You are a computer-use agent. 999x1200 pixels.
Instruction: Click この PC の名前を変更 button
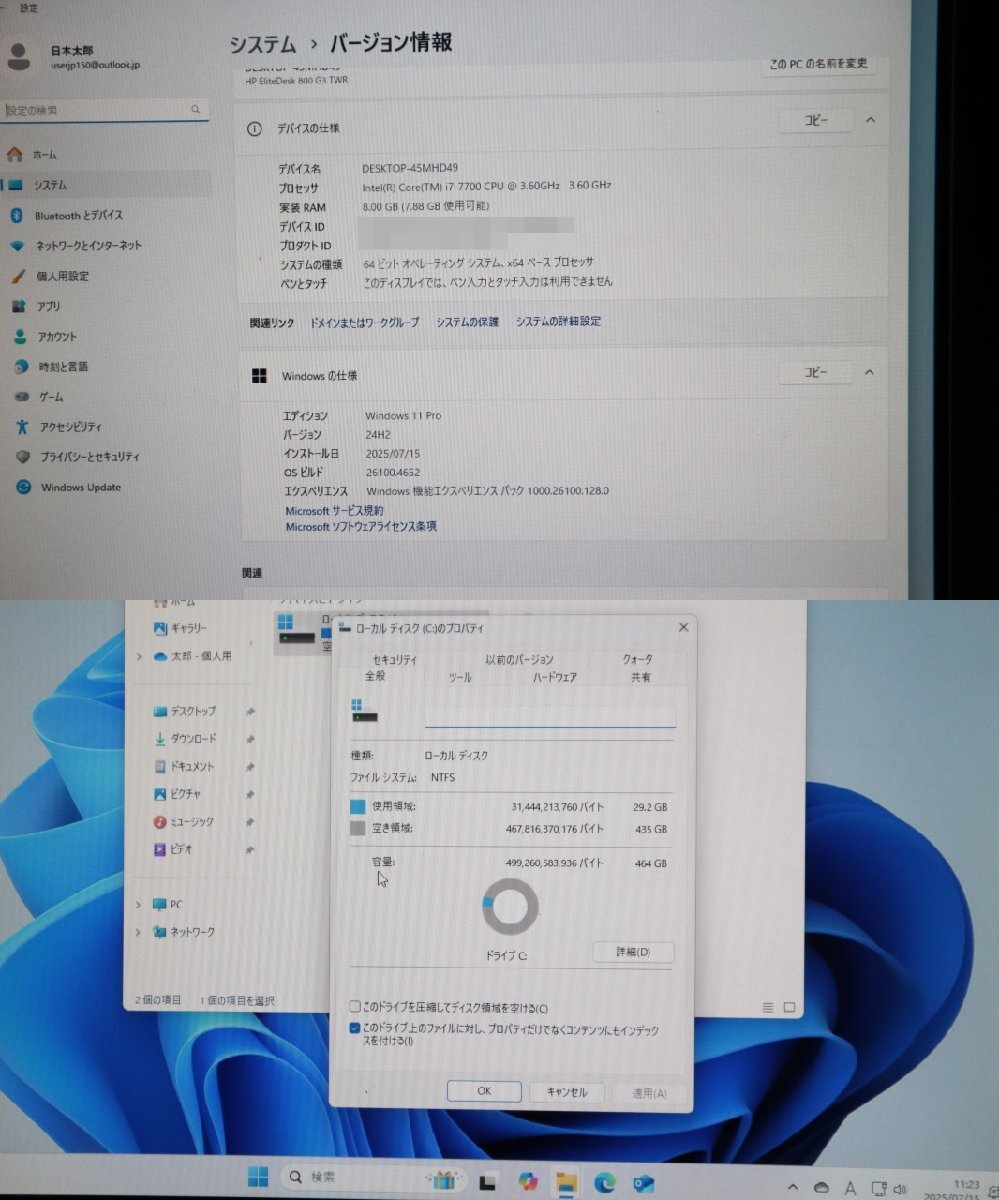[x=818, y=65]
